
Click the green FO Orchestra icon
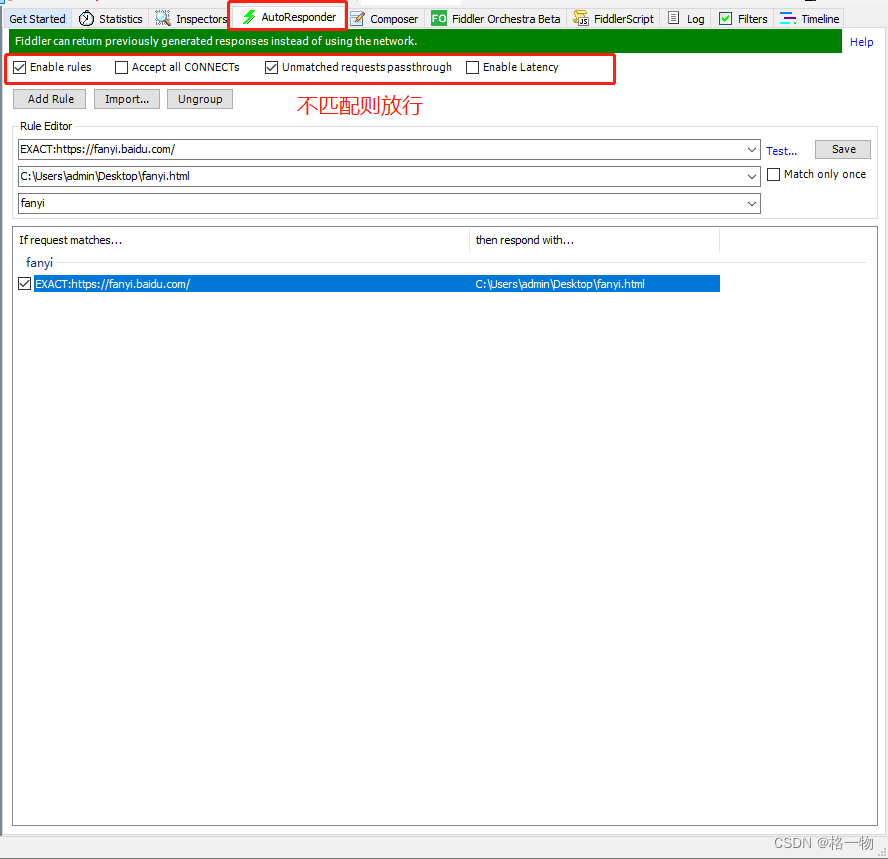439,19
